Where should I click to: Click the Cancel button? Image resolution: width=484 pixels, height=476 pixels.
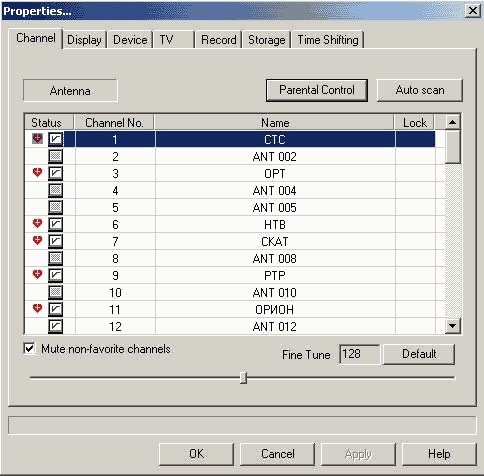277,454
